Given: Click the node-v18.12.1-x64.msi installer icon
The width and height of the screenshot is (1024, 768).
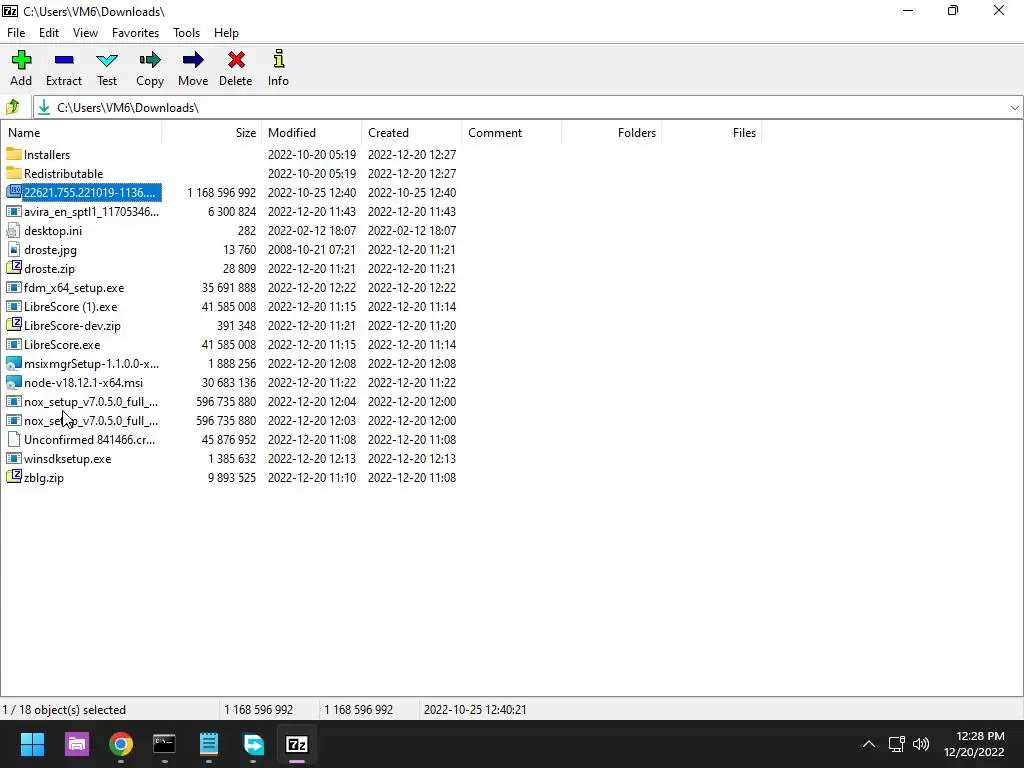Looking at the screenshot, I should tap(14, 382).
